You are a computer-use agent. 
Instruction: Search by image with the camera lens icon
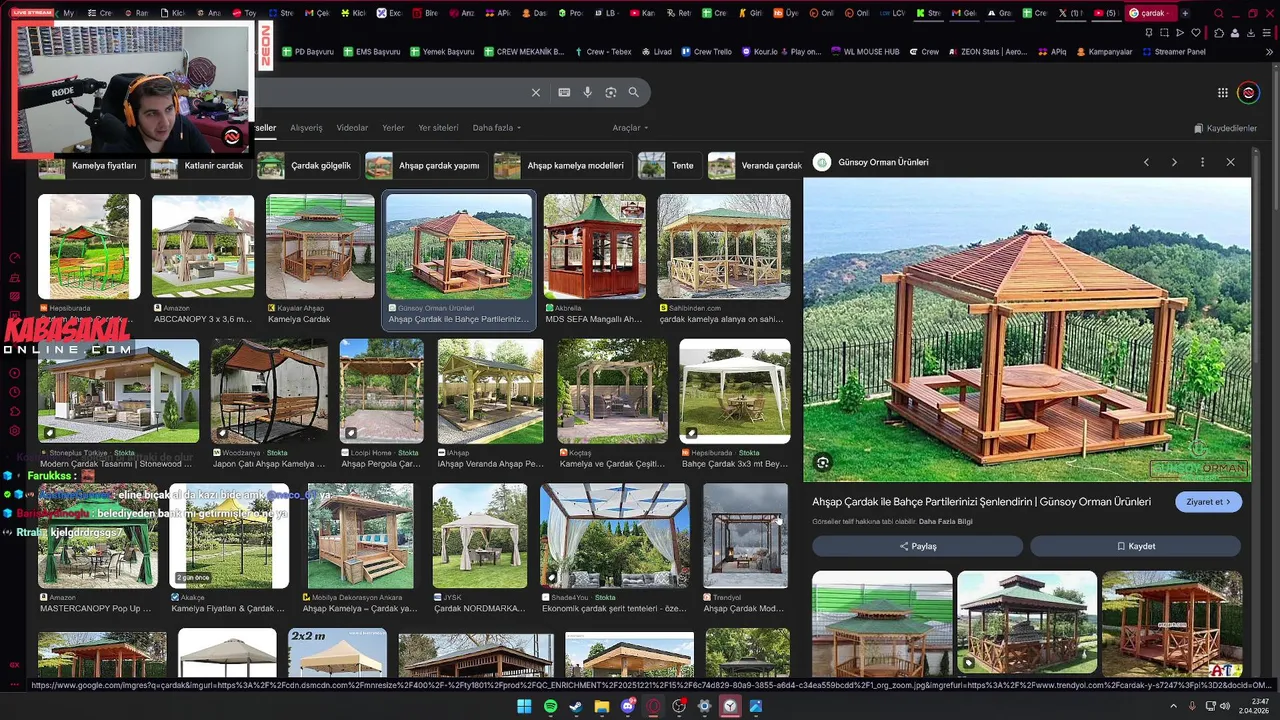pos(611,92)
